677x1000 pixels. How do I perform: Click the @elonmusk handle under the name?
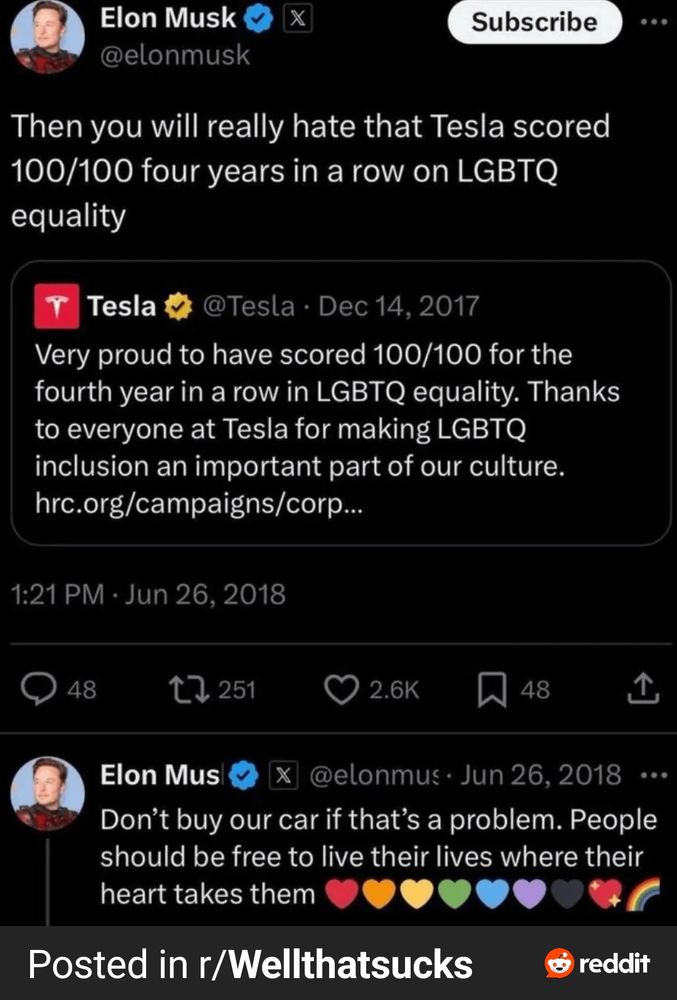point(174,56)
